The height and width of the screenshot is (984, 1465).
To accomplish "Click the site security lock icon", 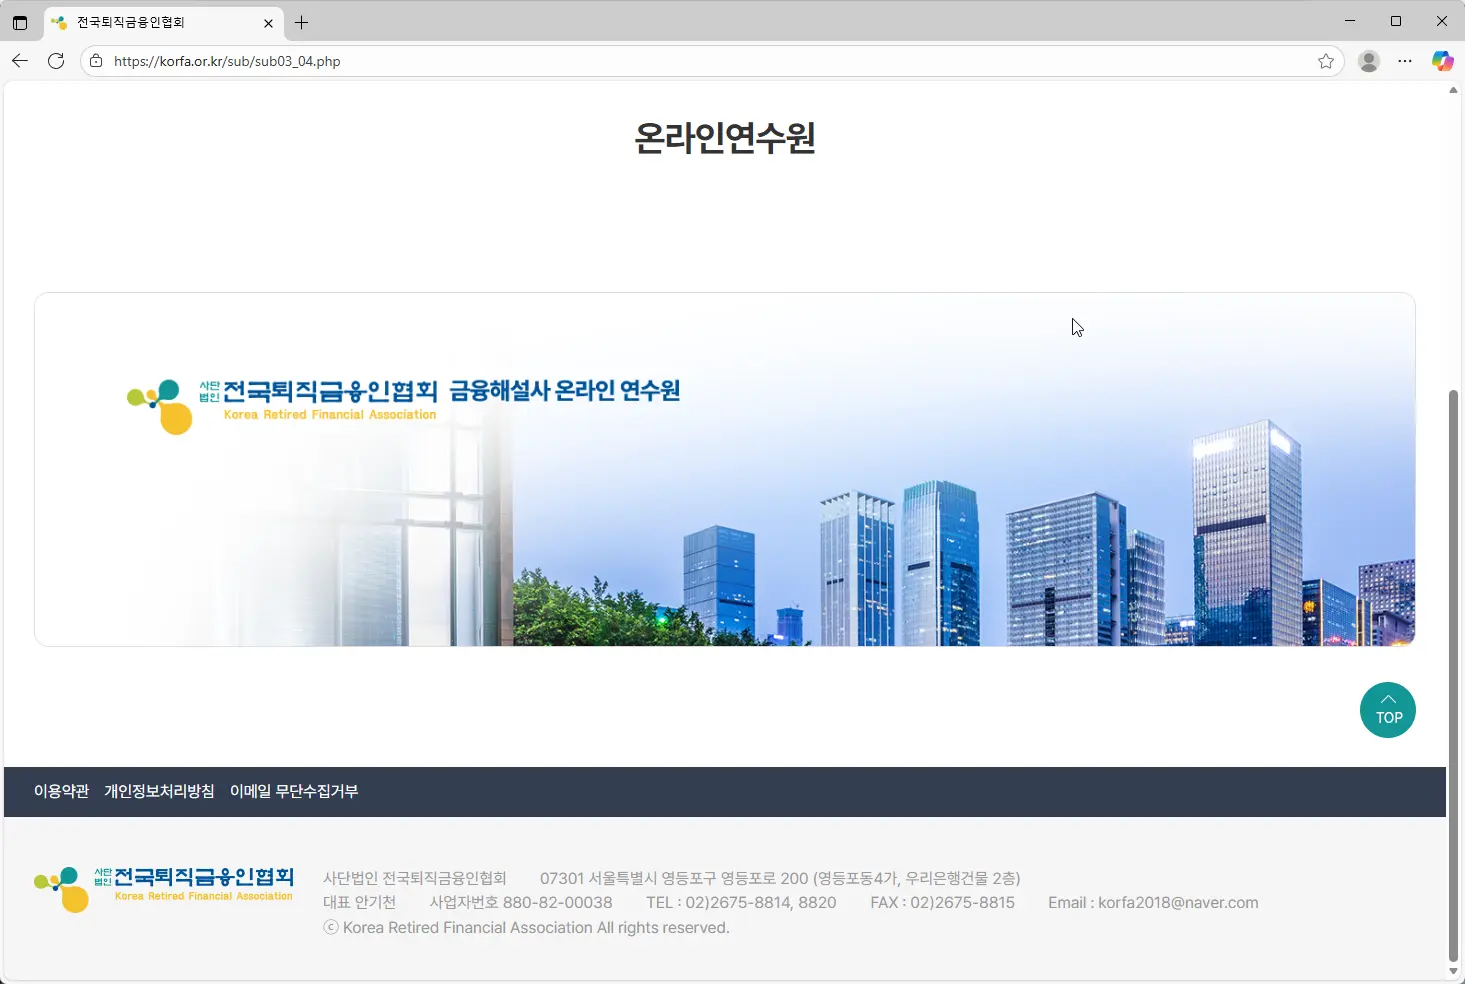I will point(96,61).
